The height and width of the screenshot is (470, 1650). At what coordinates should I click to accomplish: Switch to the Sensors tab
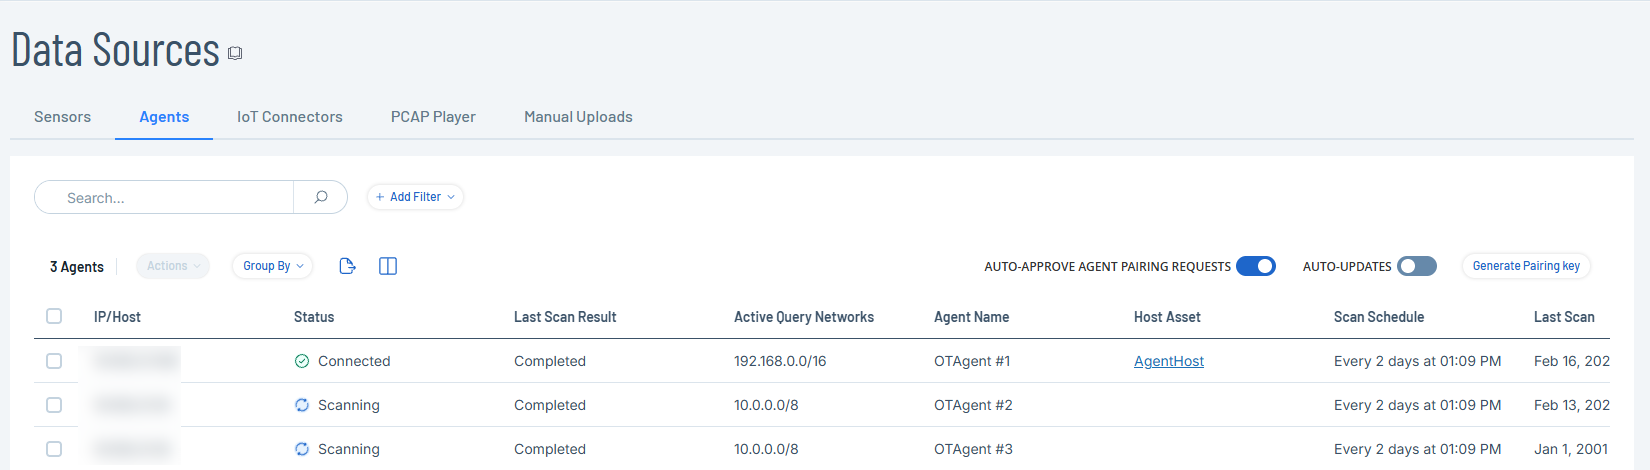click(x=62, y=117)
